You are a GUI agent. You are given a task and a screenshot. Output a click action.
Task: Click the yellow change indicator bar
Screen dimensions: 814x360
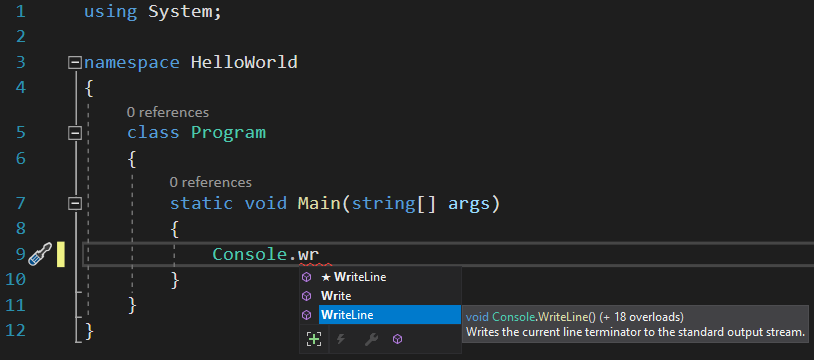[x=60, y=255]
